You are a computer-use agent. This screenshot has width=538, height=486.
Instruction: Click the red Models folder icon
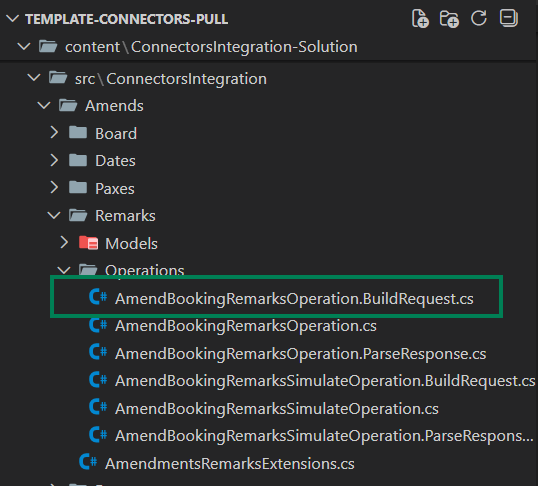pyautogui.click(x=88, y=243)
